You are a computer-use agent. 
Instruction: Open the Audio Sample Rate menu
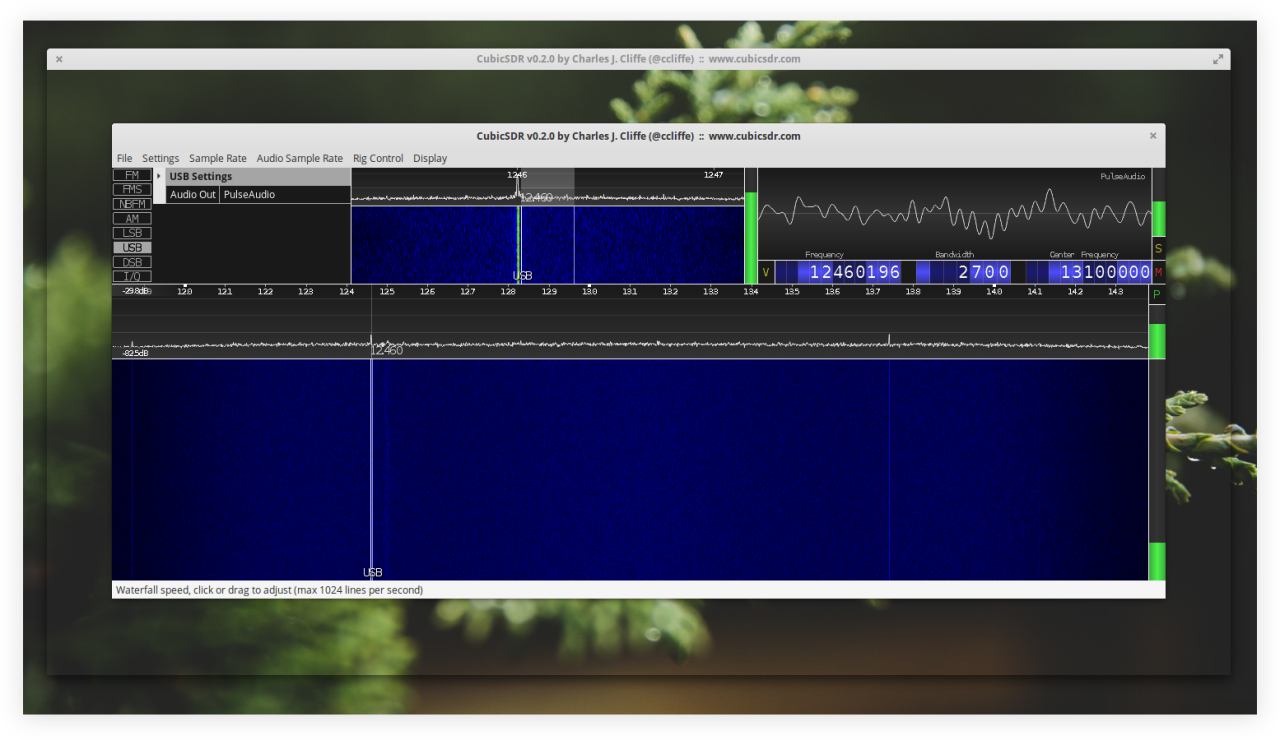click(x=299, y=158)
